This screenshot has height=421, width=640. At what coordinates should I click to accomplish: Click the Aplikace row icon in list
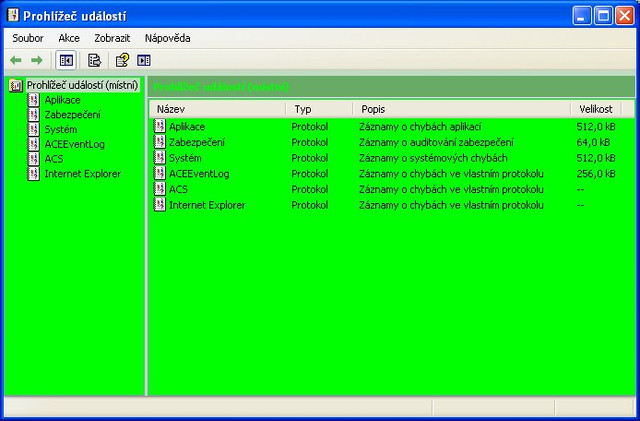[160, 126]
